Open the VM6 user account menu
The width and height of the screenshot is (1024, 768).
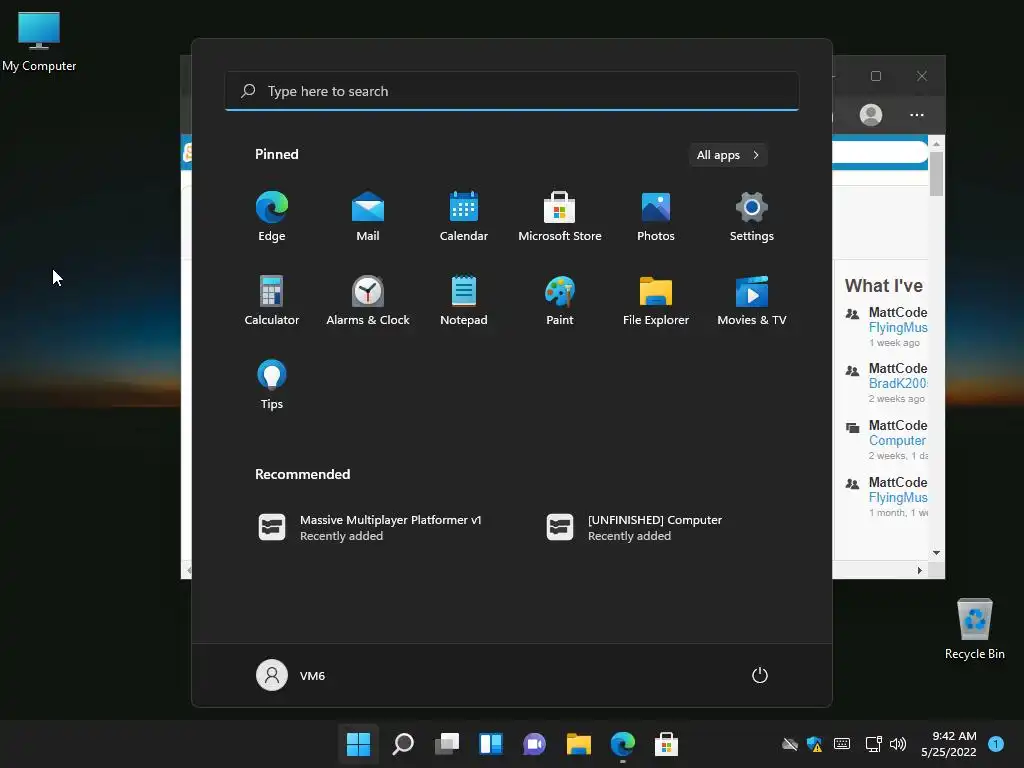point(291,675)
